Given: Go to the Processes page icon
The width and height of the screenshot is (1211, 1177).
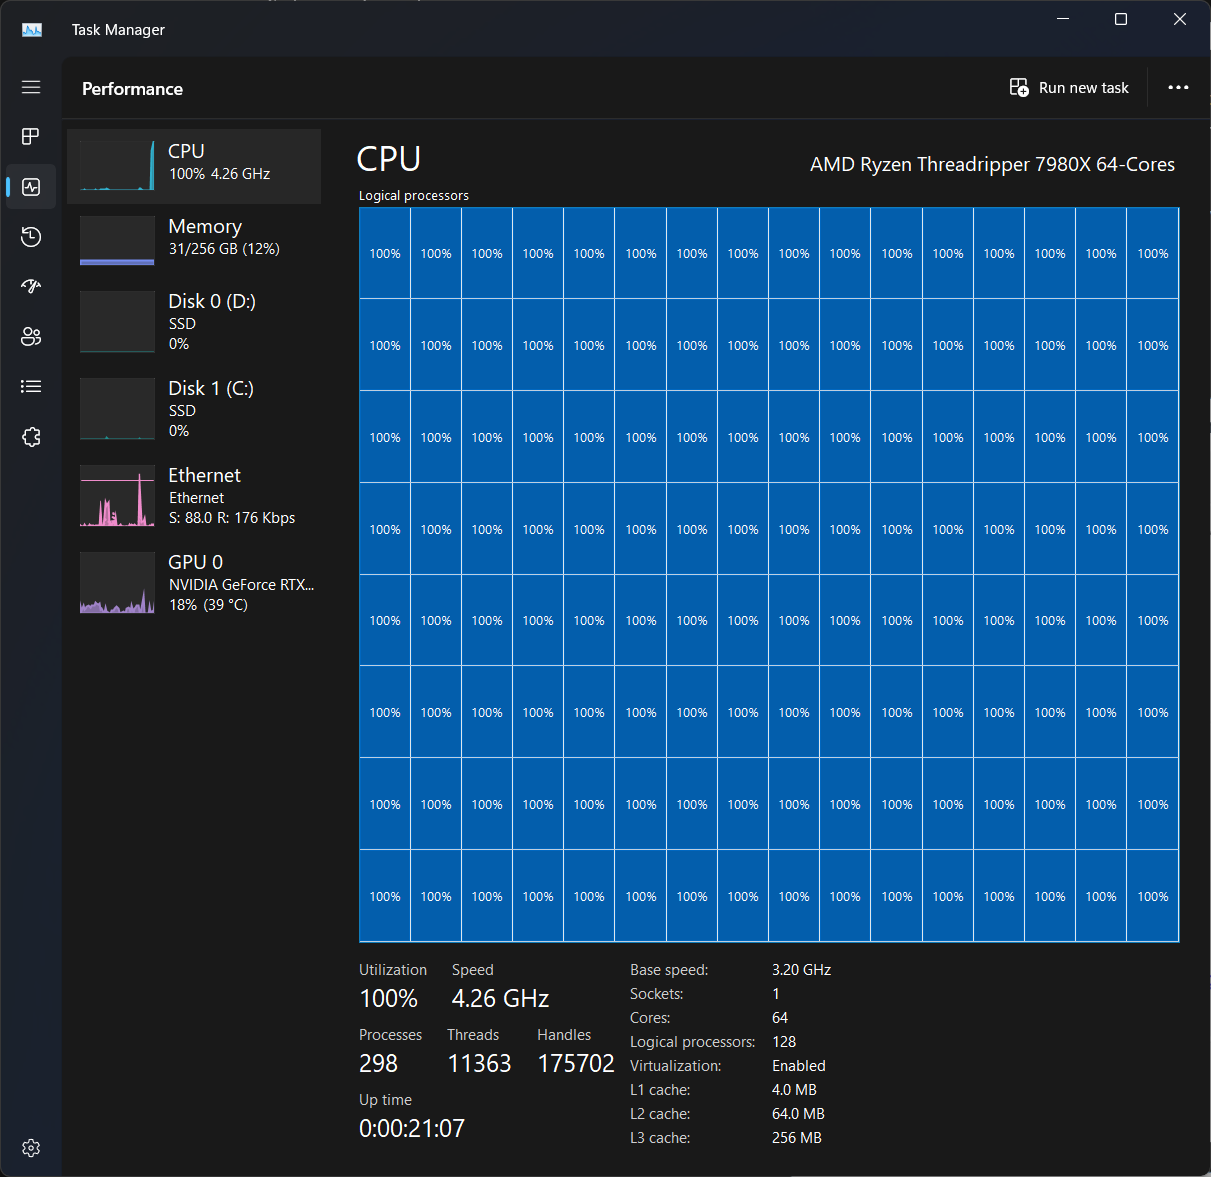Looking at the screenshot, I should click(31, 136).
